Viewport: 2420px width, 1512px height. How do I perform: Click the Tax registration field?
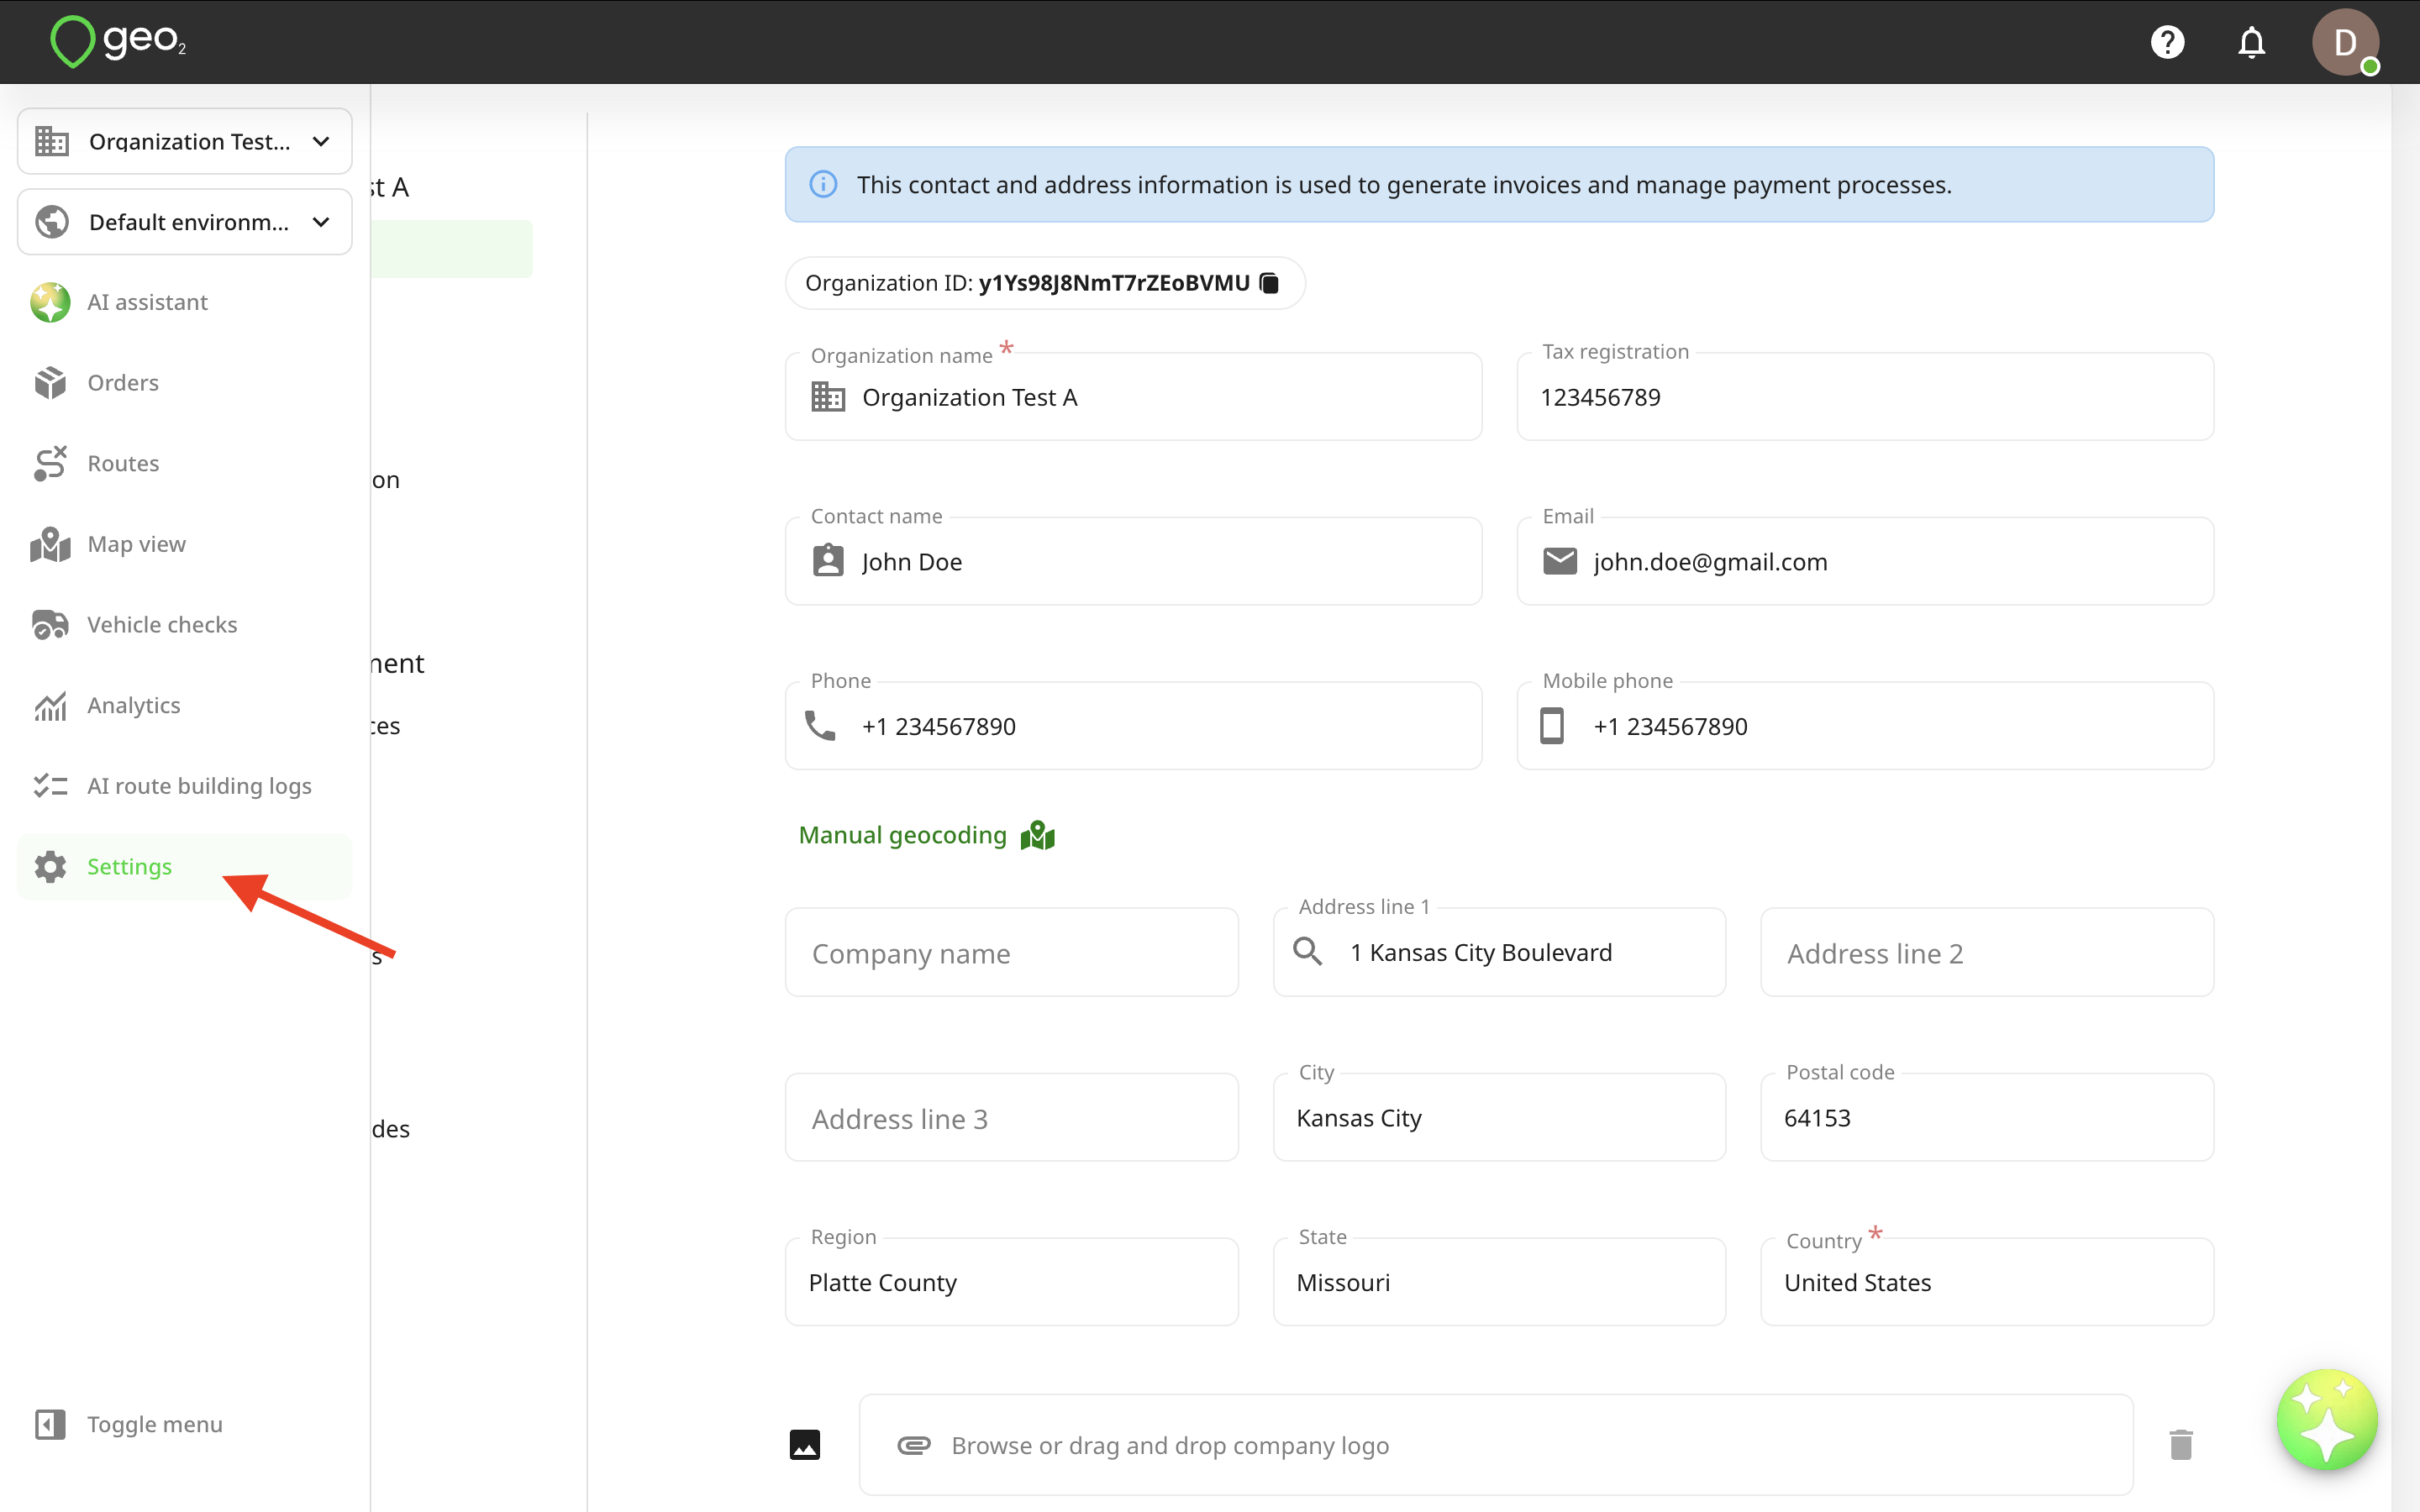(x=1865, y=397)
